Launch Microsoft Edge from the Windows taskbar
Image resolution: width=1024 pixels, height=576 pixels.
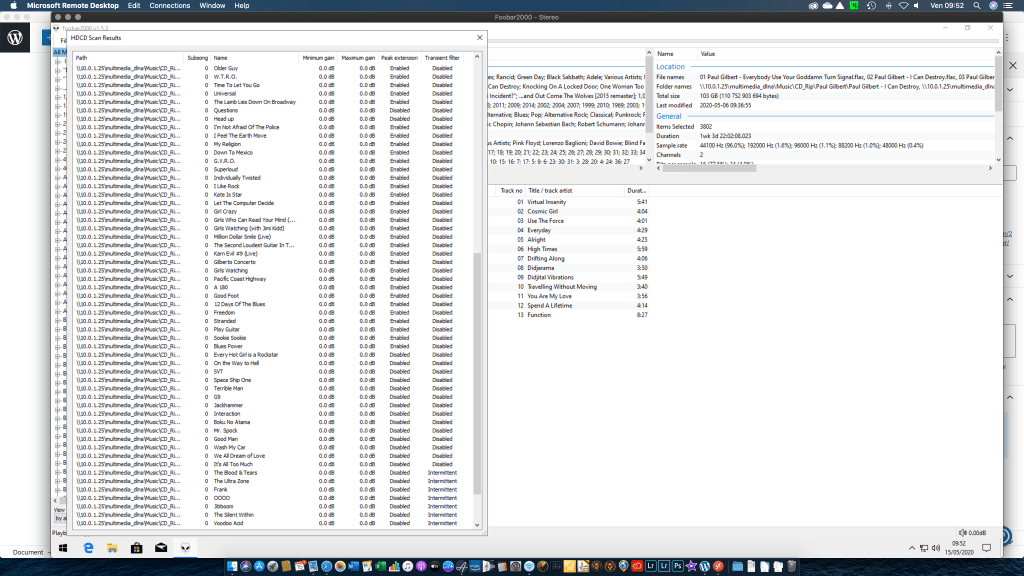click(88, 548)
